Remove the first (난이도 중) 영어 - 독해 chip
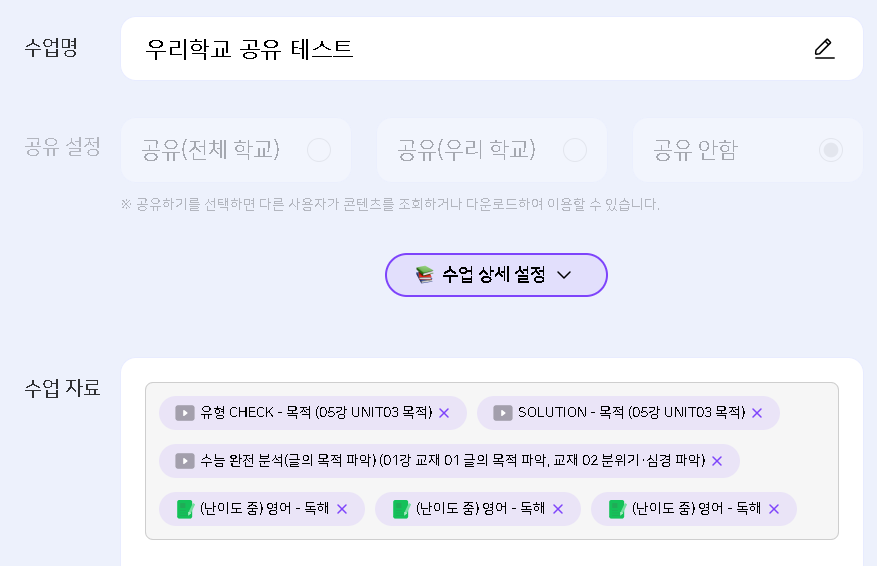877x566 pixels. pyautogui.click(x=341, y=509)
